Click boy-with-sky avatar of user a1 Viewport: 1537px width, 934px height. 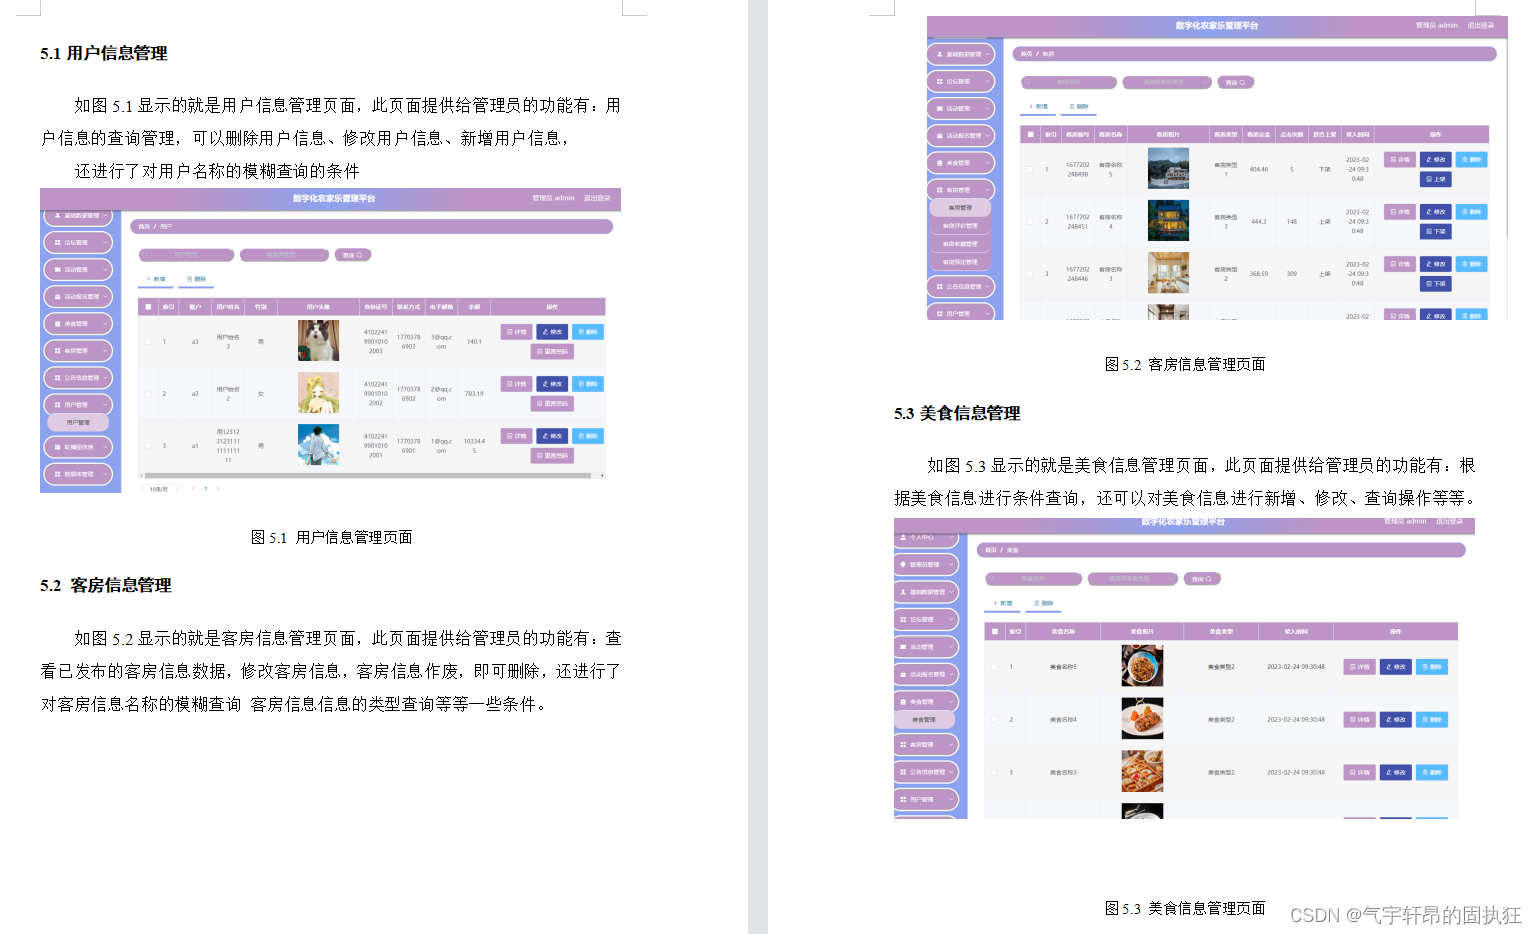click(x=318, y=445)
